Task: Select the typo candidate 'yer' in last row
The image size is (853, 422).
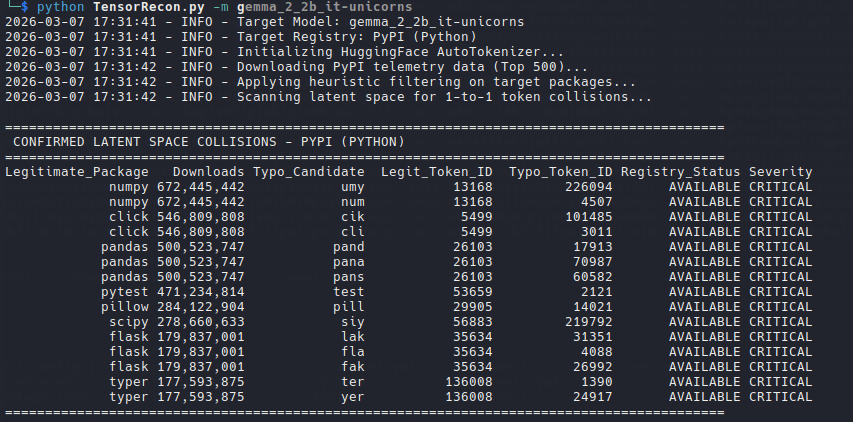Action: (352, 397)
